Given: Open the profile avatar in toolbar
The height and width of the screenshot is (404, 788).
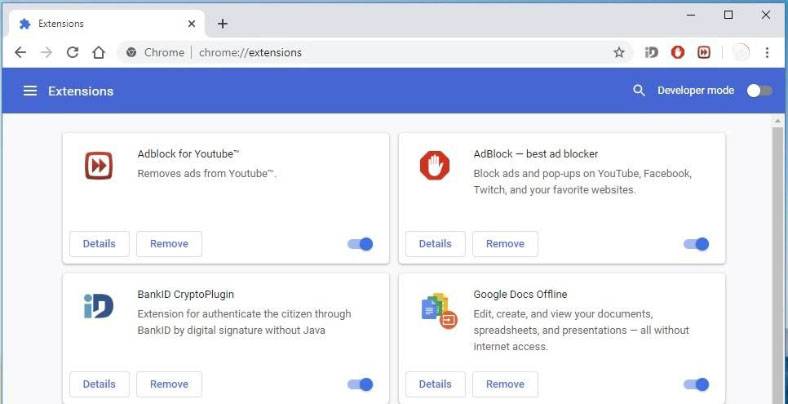Looking at the screenshot, I should pos(741,52).
